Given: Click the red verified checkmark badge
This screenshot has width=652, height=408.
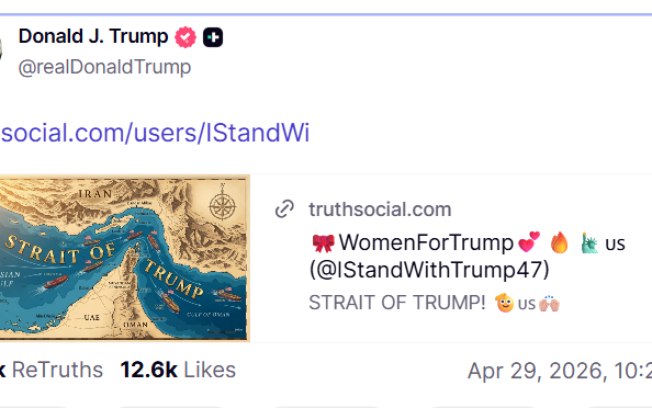Looking at the screenshot, I should click(186, 38).
